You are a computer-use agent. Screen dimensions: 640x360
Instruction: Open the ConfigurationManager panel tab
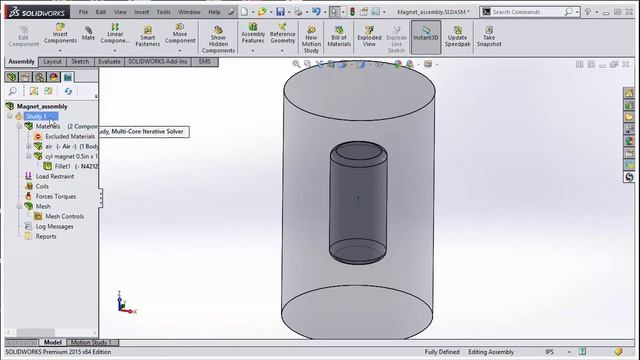[x=40, y=77]
